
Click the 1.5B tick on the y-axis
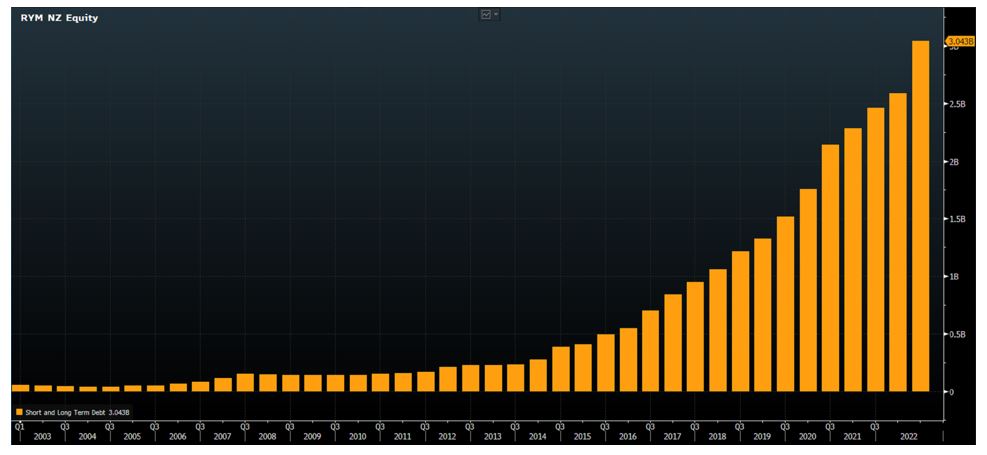pos(957,219)
